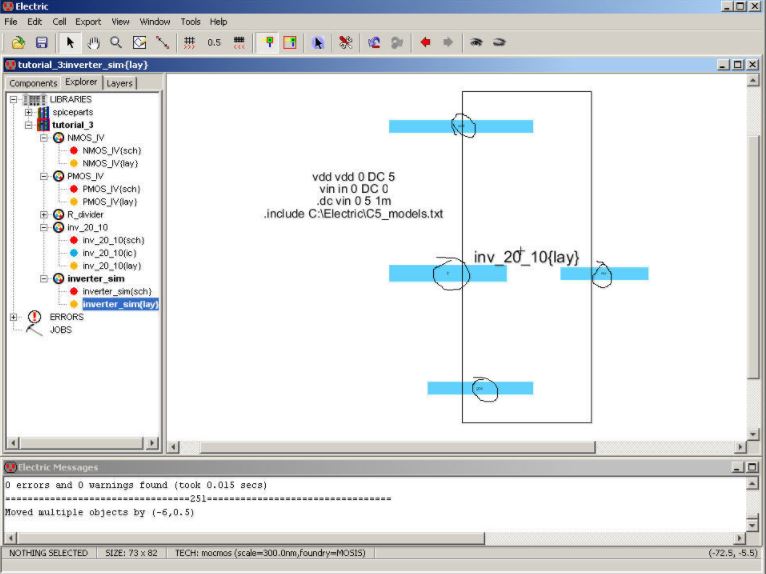
Task: Expand the R_divider cell group
Action: coord(44,214)
